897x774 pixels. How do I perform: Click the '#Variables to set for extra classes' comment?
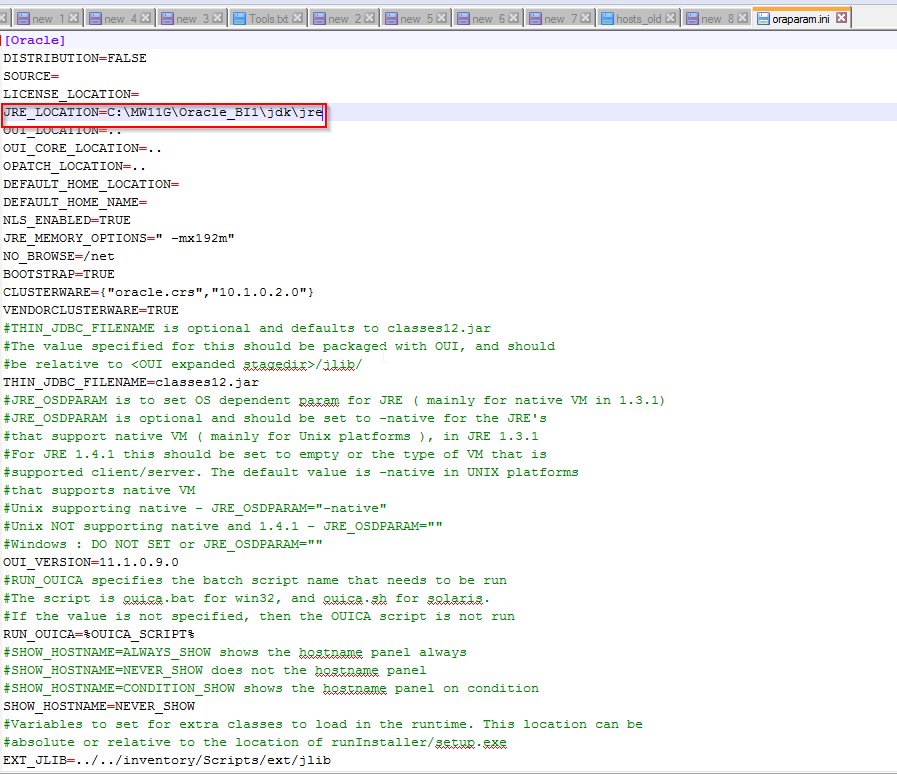click(x=323, y=724)
